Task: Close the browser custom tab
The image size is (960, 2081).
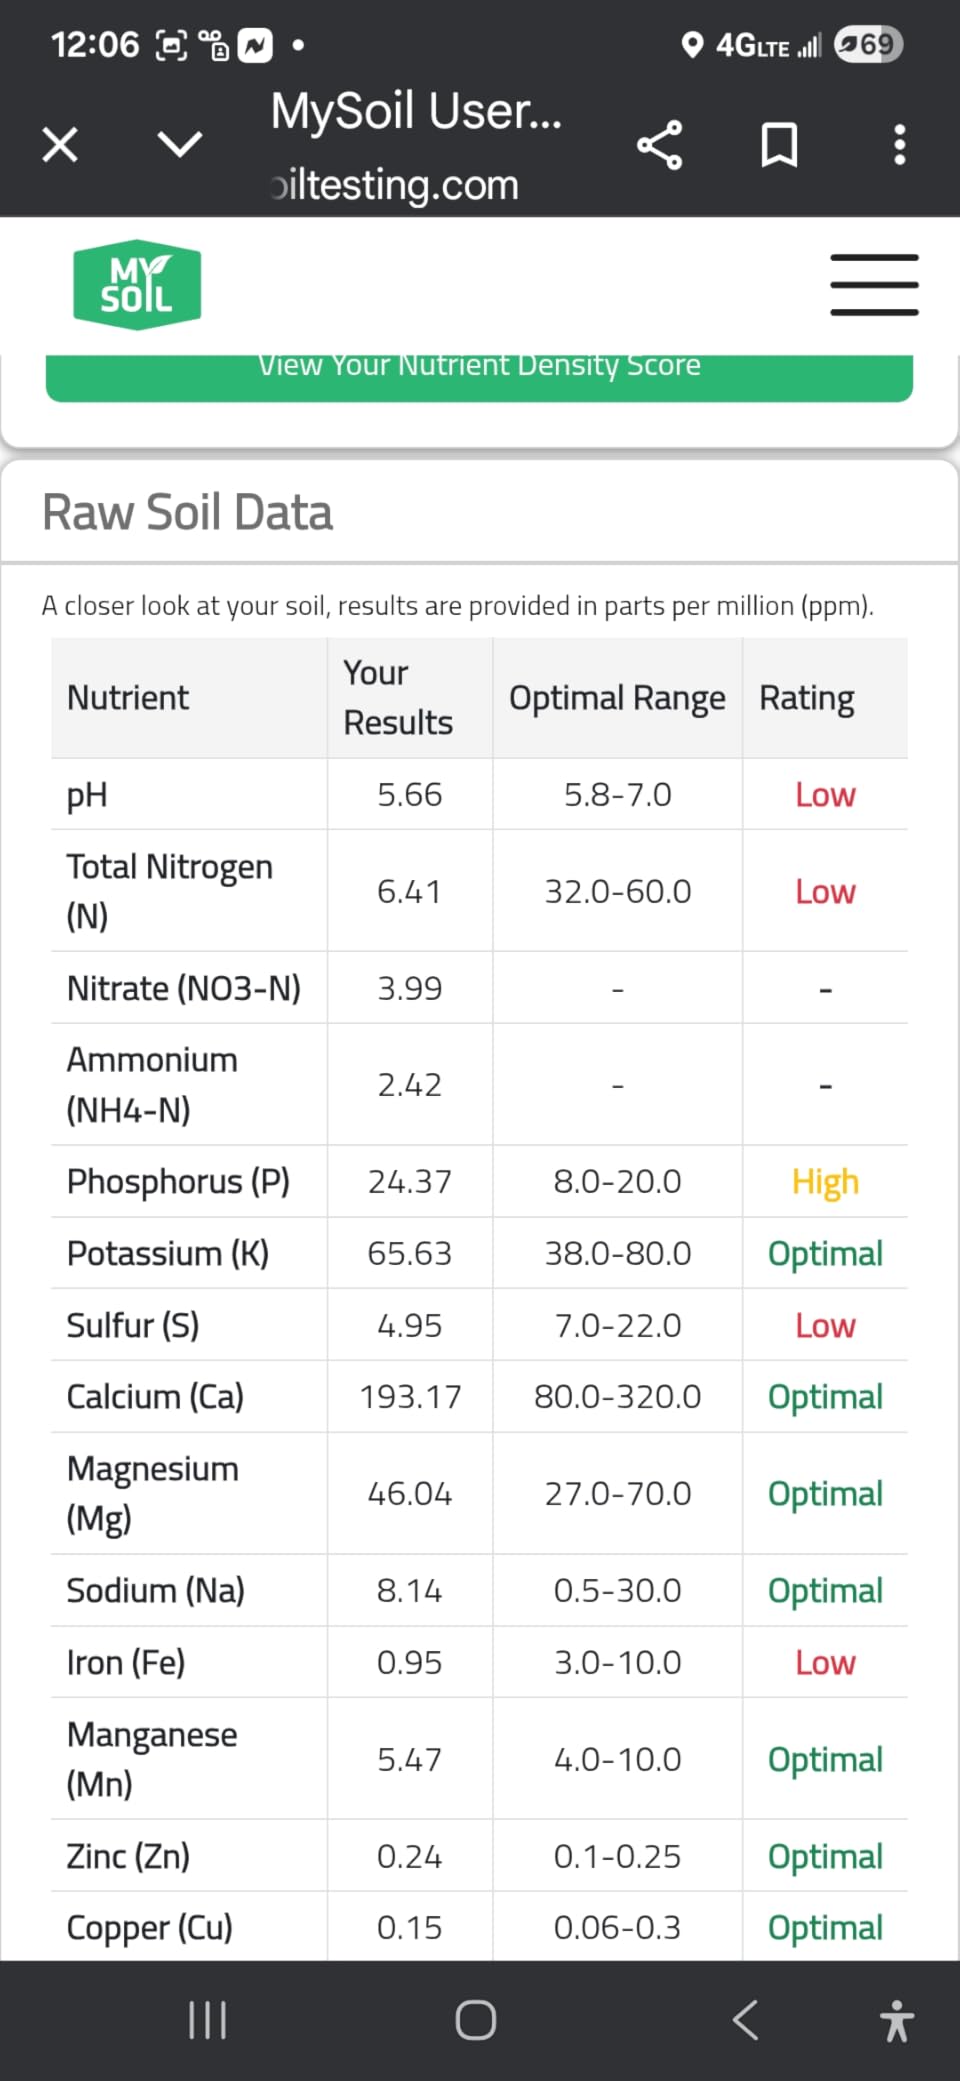Action: point(60,145)
